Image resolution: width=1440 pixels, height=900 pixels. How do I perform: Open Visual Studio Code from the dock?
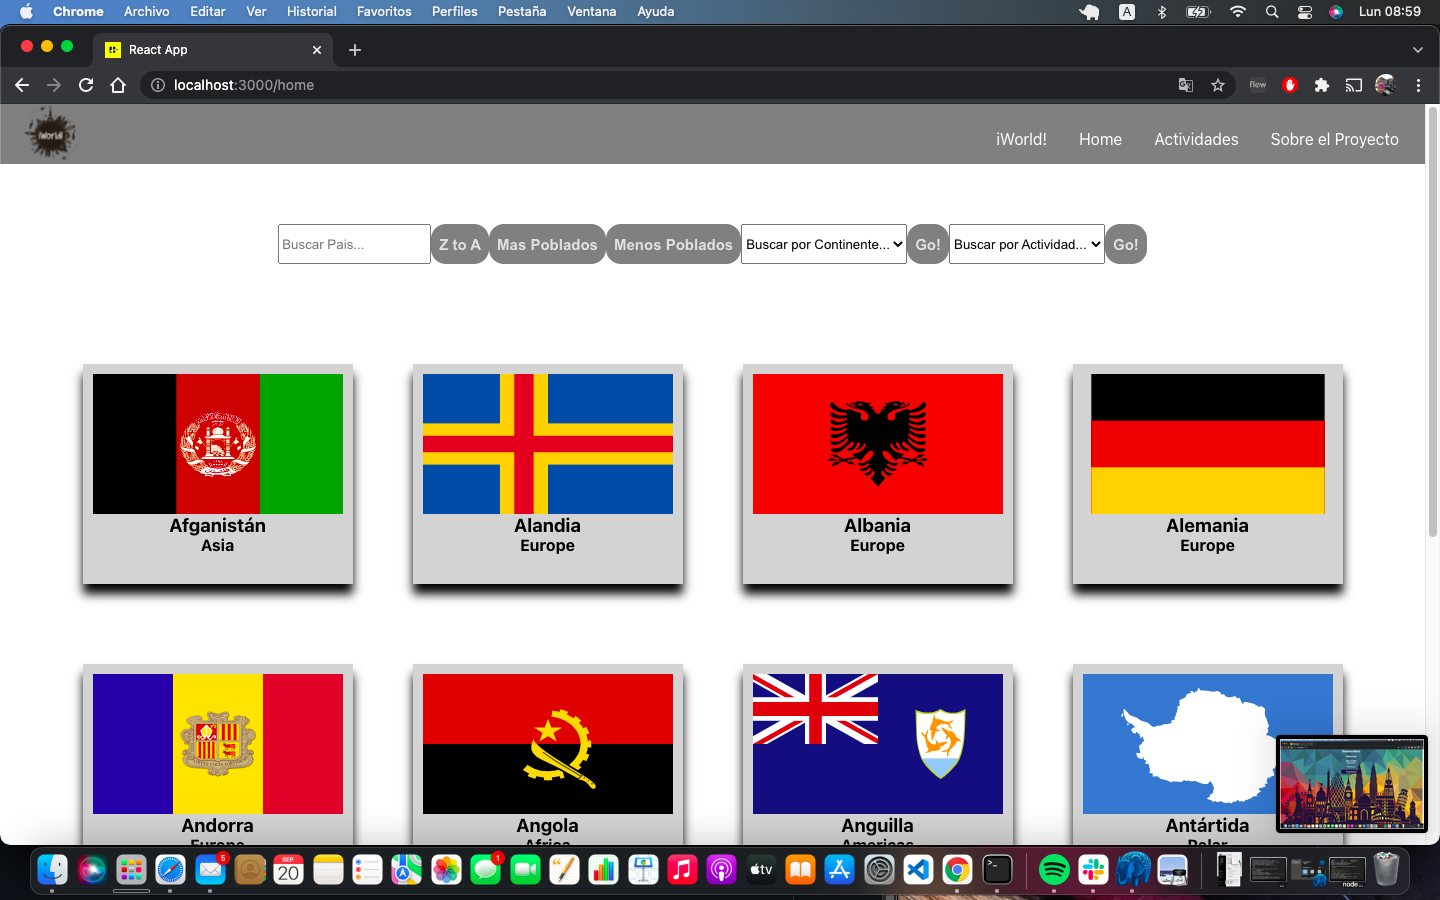919,871
